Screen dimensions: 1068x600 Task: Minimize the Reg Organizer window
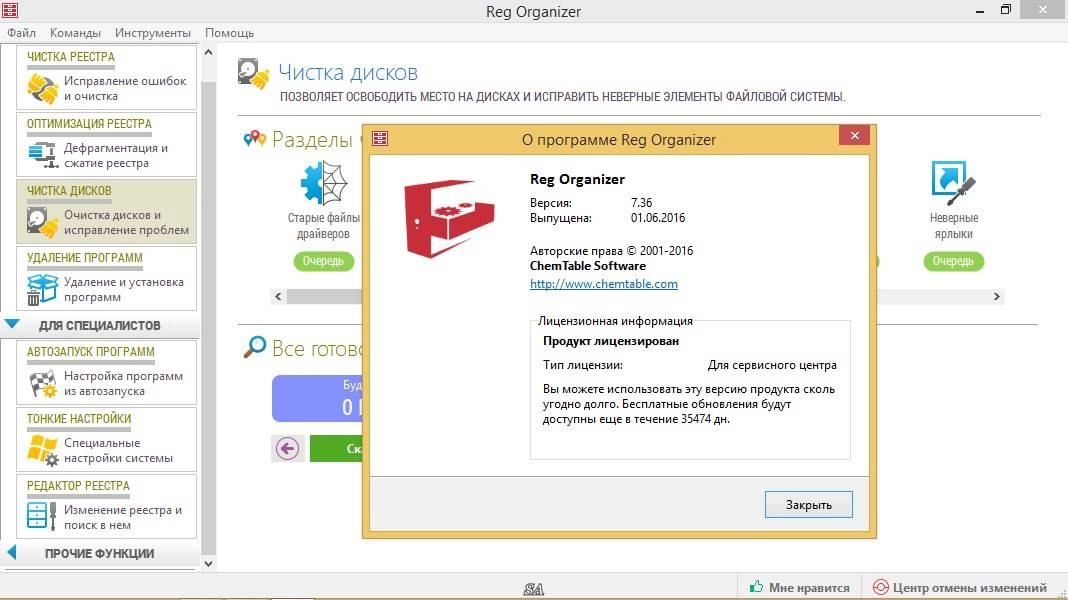979,10
